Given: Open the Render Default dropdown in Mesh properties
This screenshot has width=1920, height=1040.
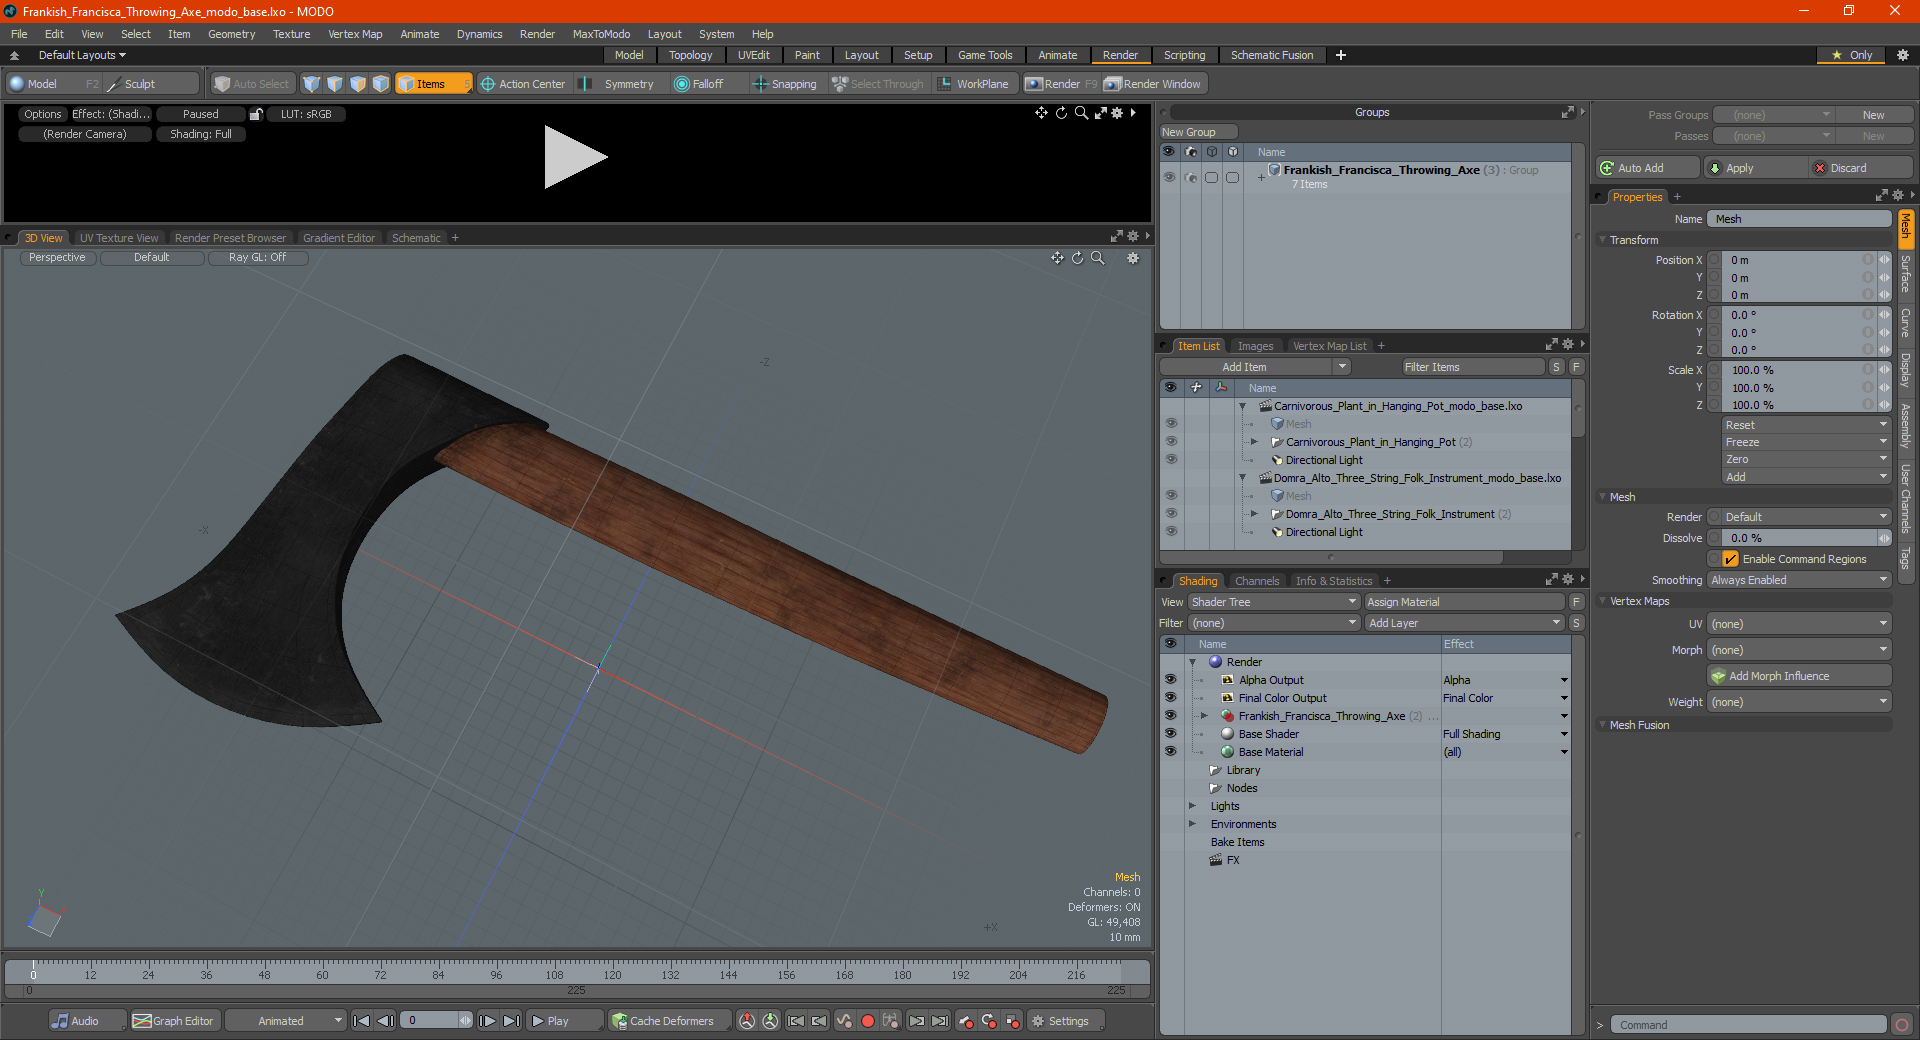Looking at the screenshot, I should tap(1806, 517).
